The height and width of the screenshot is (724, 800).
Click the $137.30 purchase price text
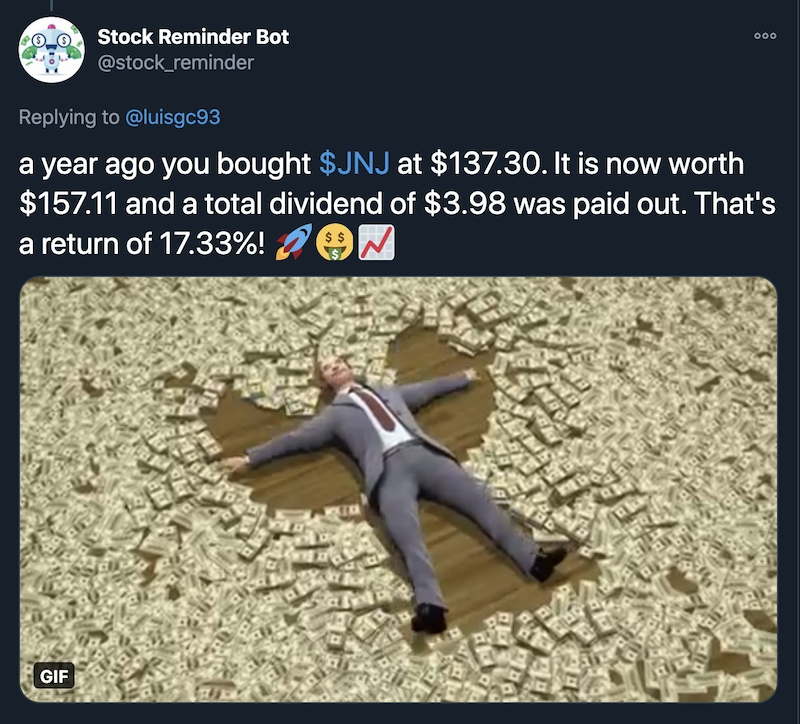[x=485, y=164]
